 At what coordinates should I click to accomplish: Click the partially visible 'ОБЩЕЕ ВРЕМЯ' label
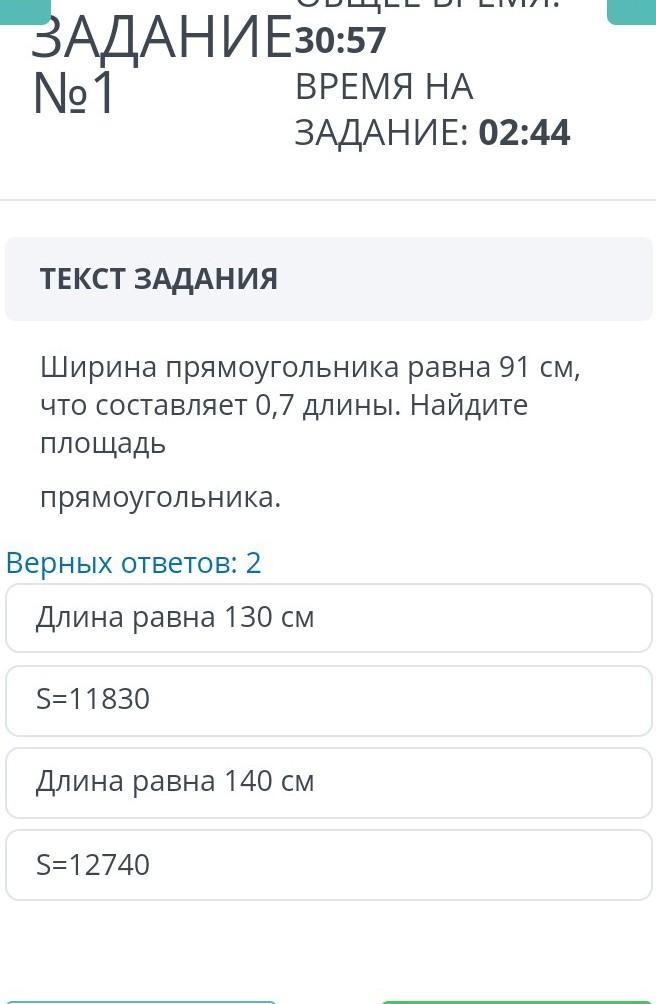pos(426,5)
